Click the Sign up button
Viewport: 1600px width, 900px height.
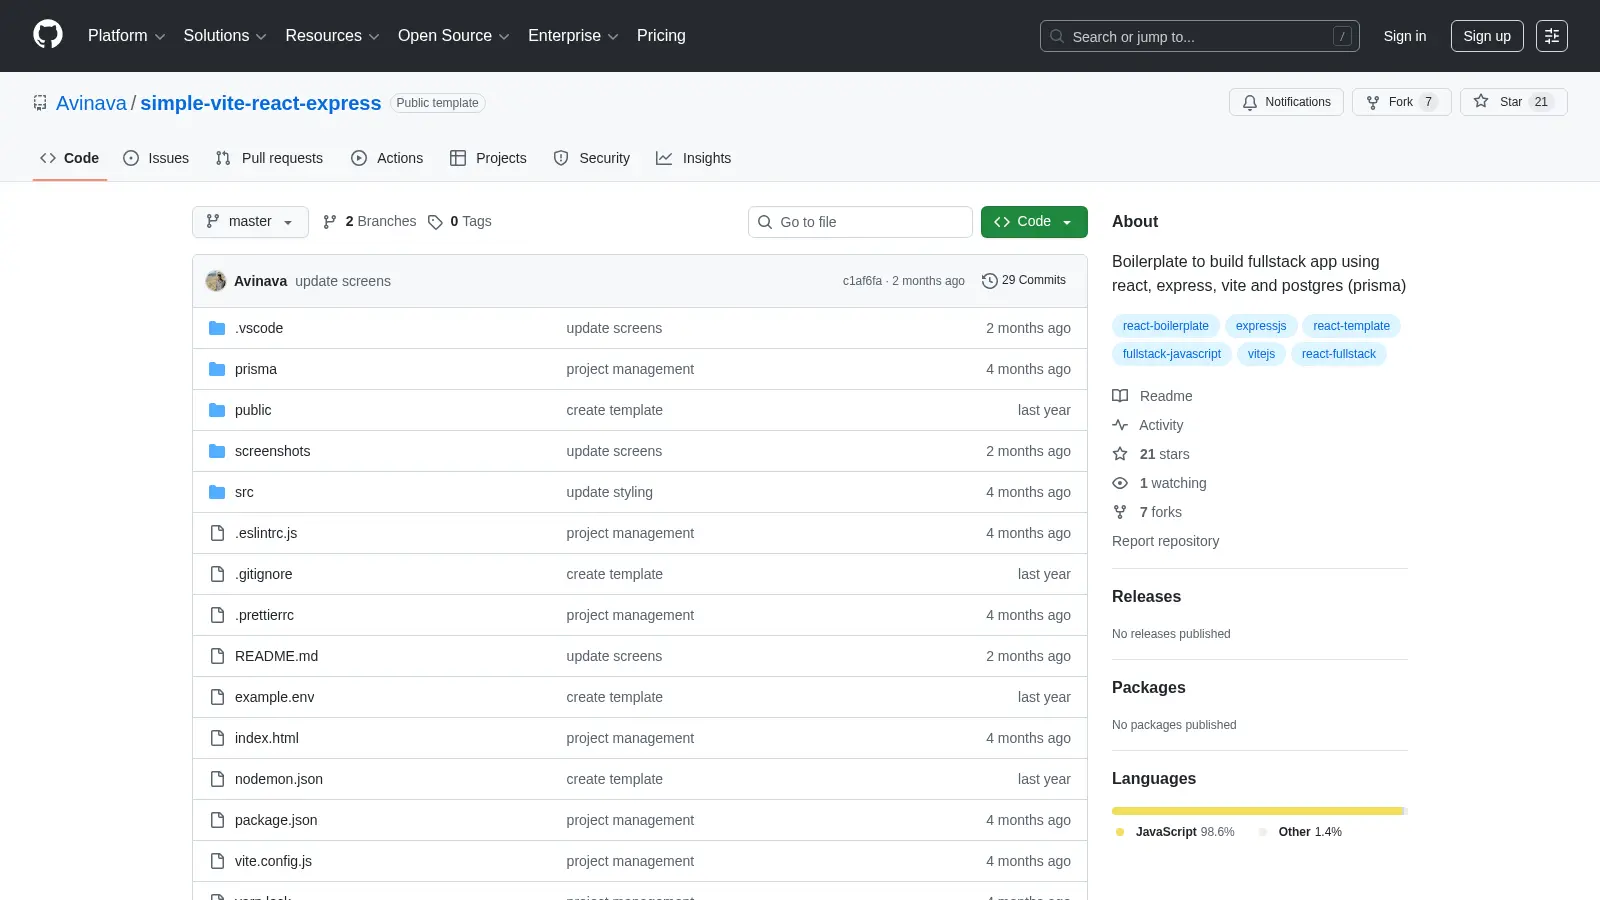tap(1487, 36)
